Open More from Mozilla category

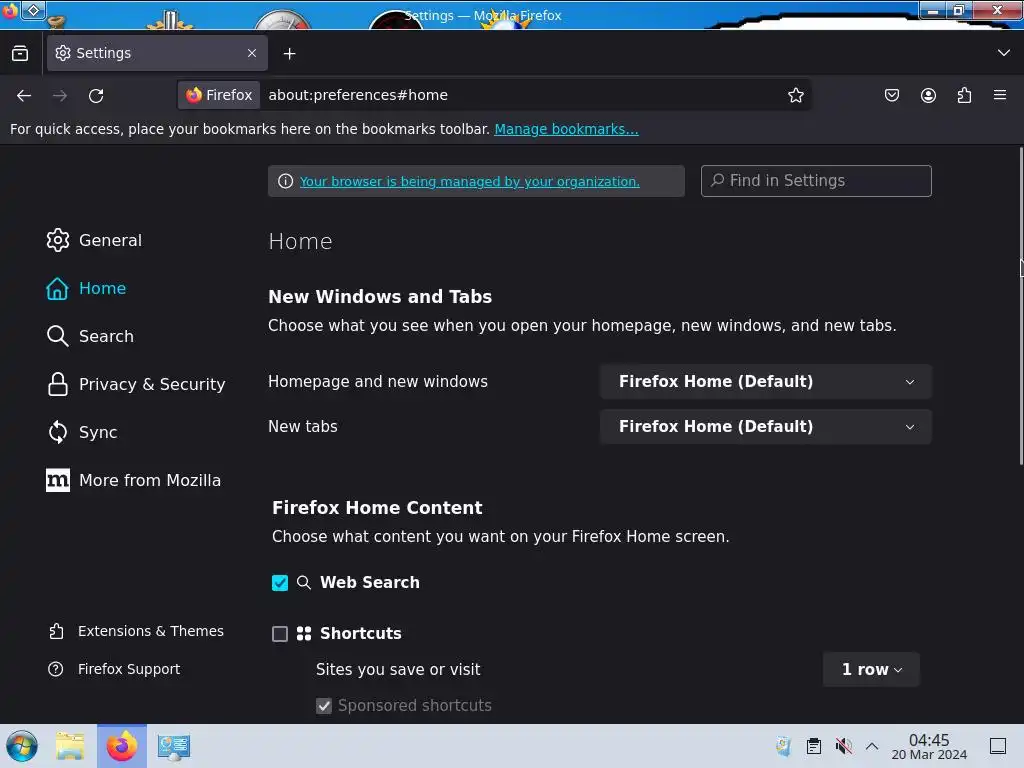pos(134,480)
